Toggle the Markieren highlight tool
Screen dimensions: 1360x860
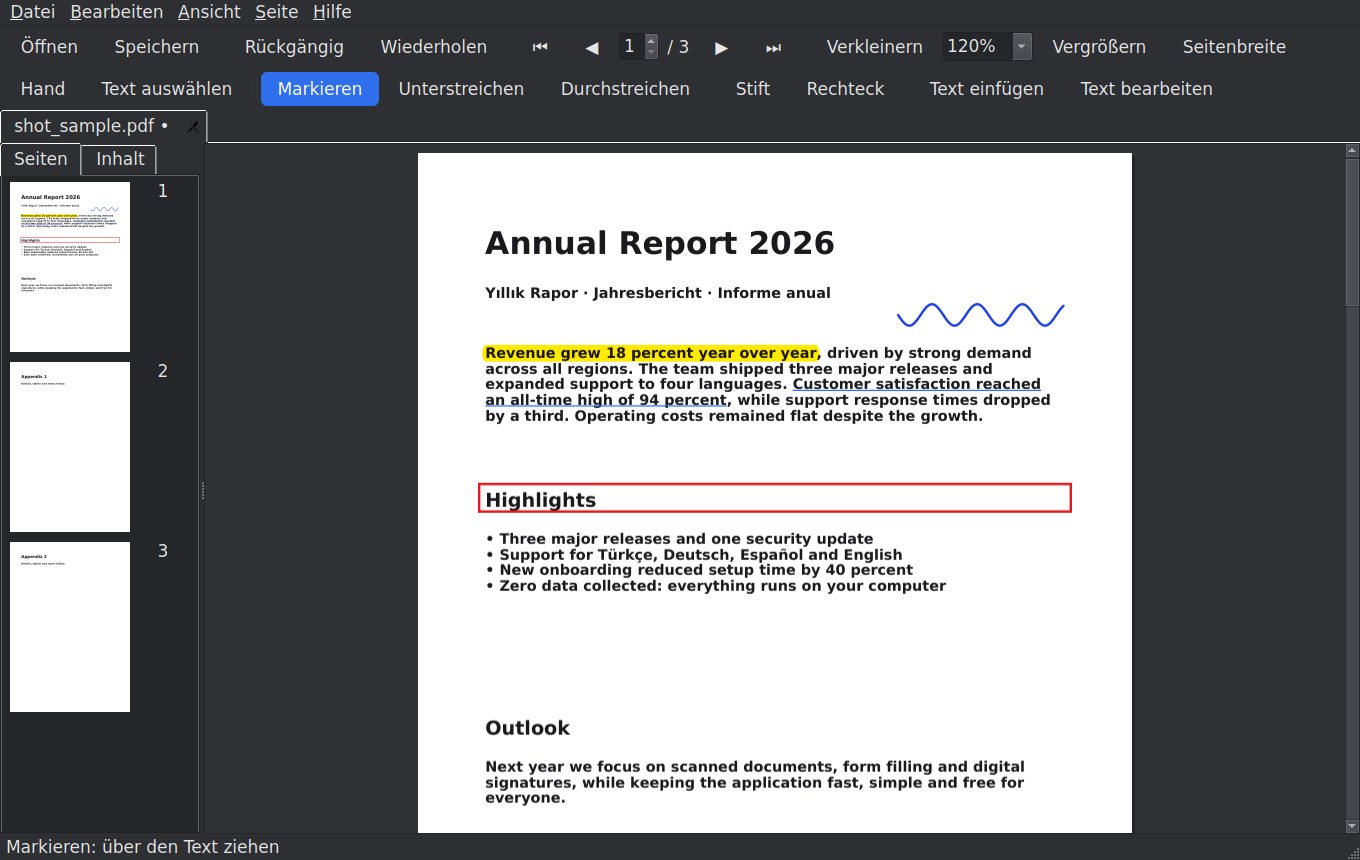point(320,89)
